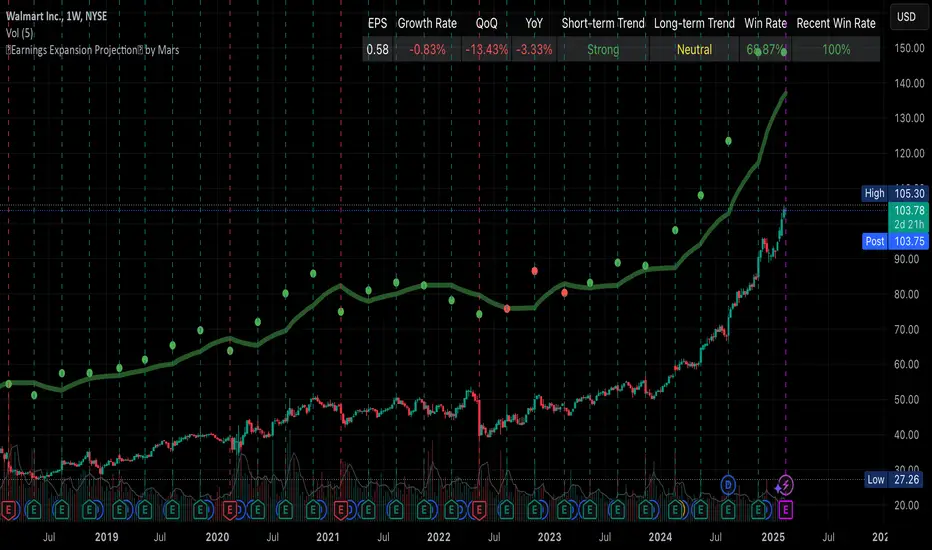Click the QoQ value -13.43%
The height and width of the screenshot is (550, 932).
(486, 49)
